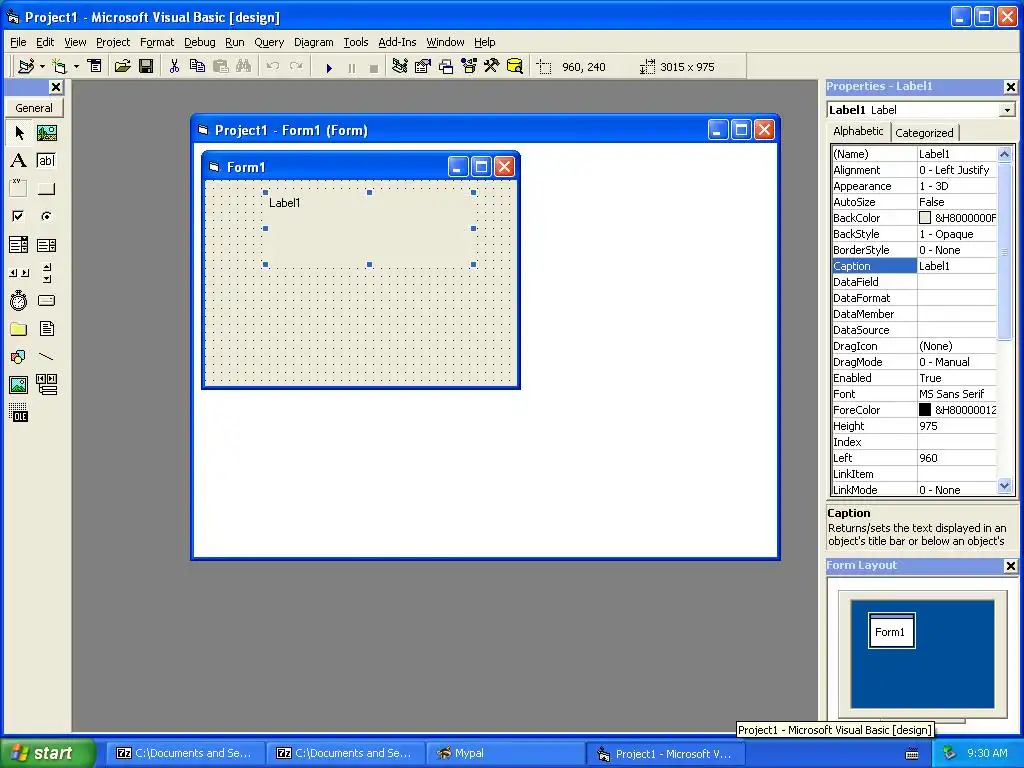Switch to the Categorized properties tab
1024x768 pixels.
click(924, 133)
